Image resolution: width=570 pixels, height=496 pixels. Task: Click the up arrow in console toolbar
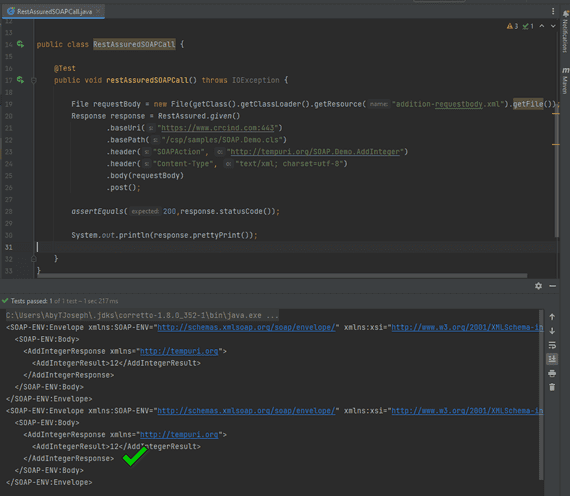(552, 317)
